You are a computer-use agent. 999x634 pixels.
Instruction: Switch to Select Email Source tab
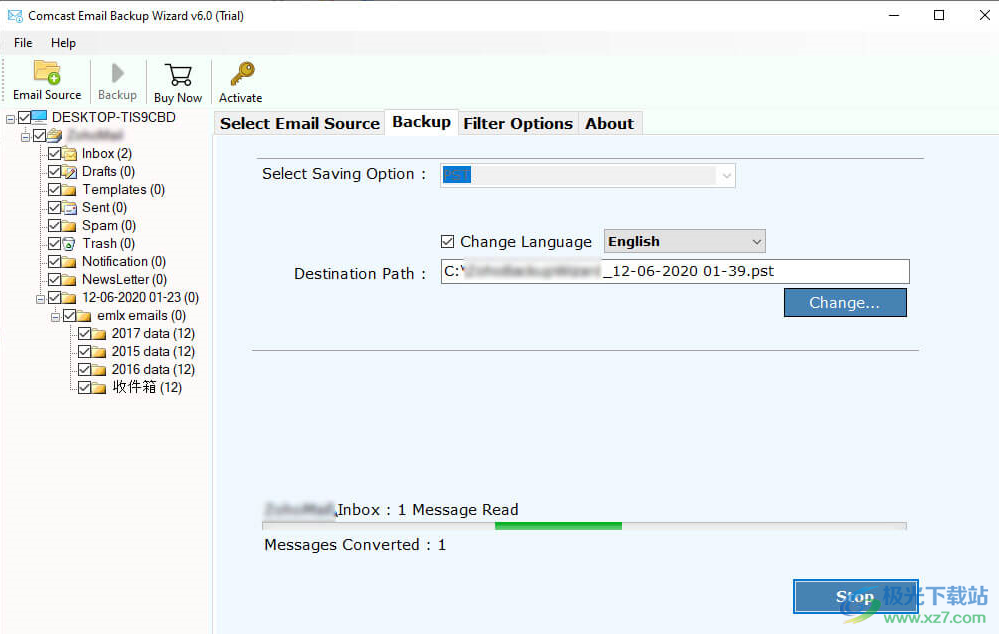tap(299, 124)
